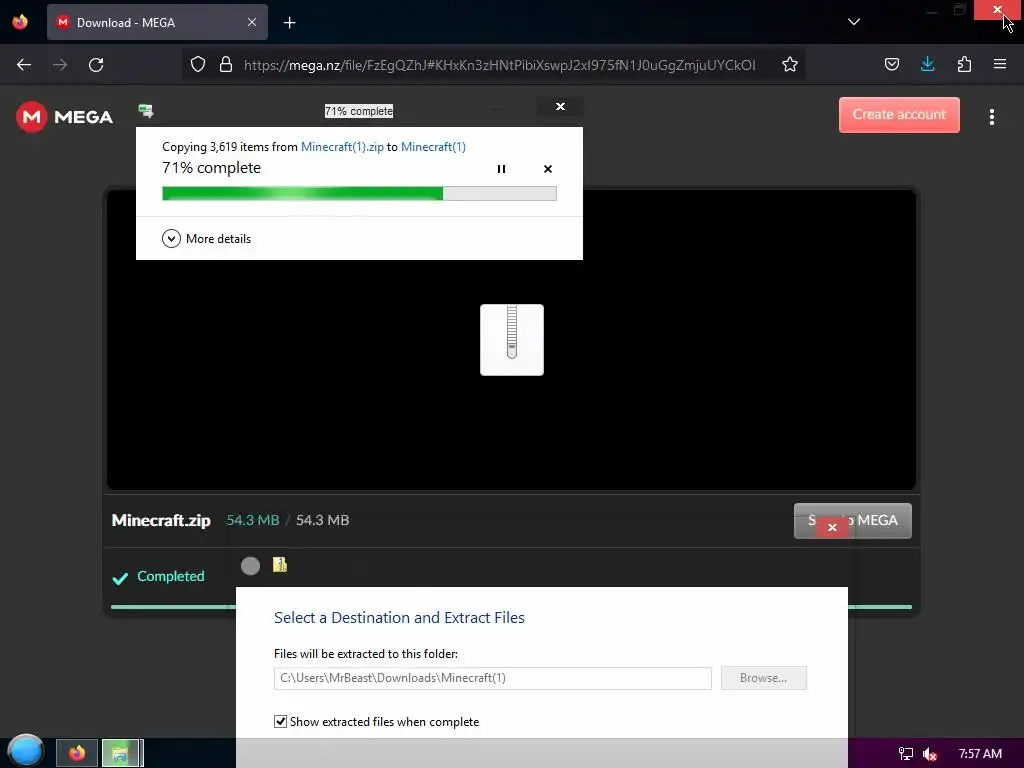Click the Firefox taskbar button
Screen dimensions: 1024x768
tap(77, 753)
